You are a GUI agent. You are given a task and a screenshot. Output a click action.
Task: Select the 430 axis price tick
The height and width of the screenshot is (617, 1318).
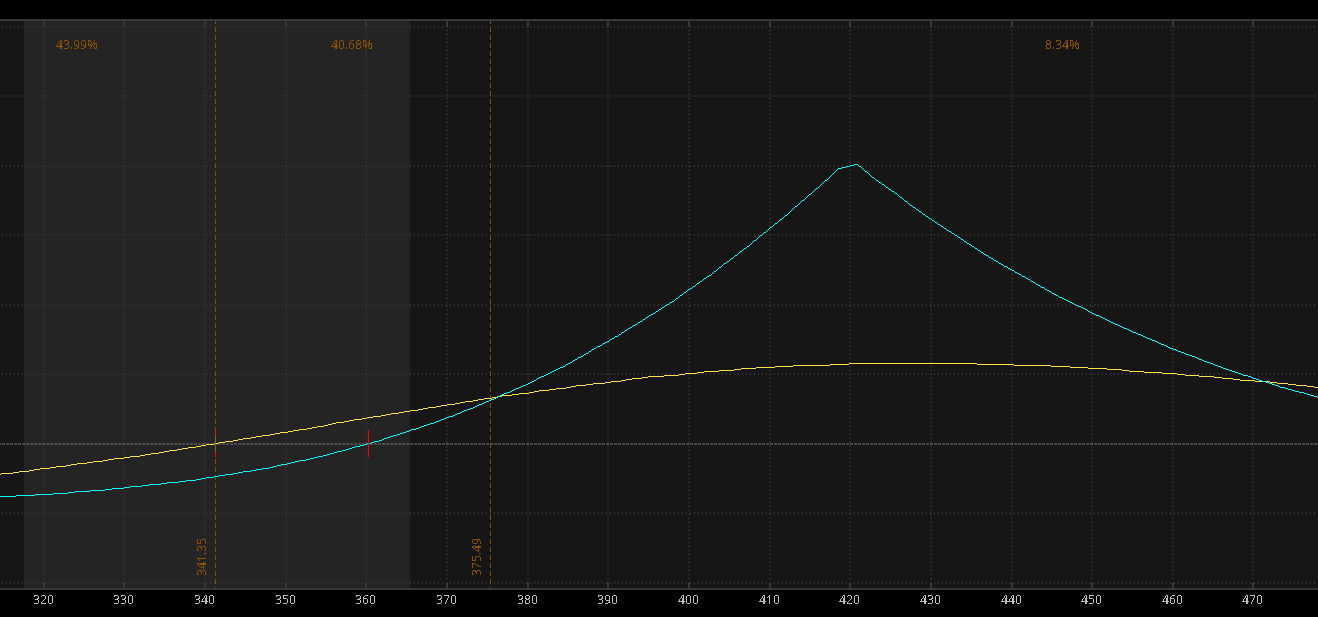tap(930, 600)
